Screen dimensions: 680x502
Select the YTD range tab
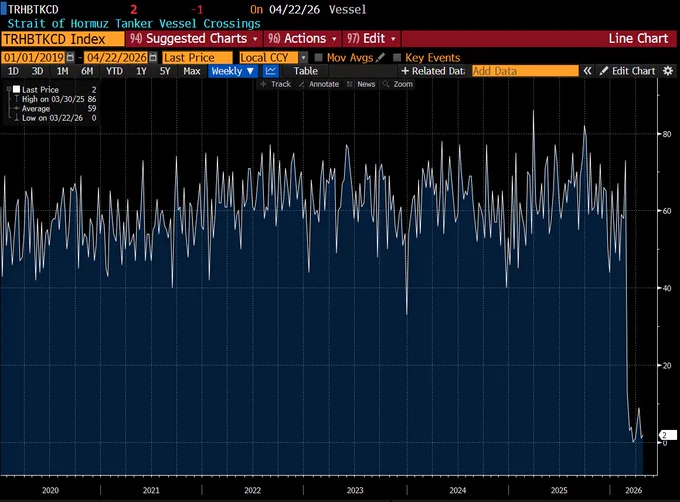click(x=114, y=71)
